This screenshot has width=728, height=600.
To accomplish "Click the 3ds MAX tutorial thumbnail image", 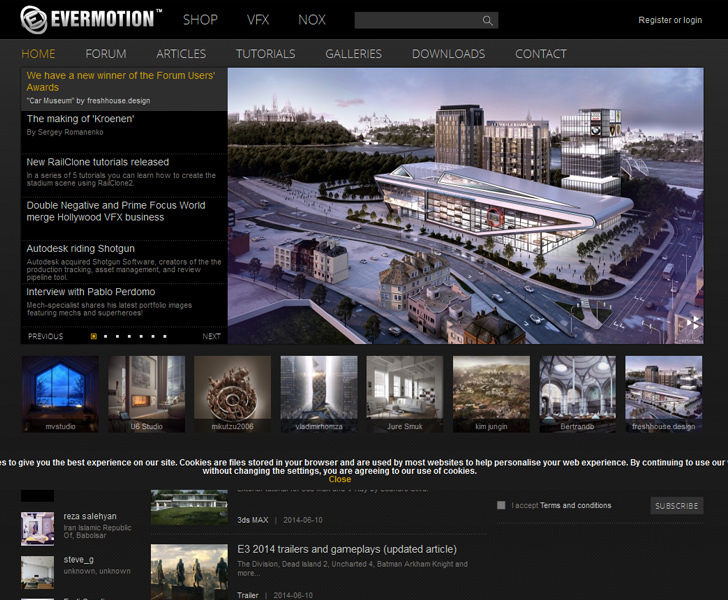I will [x=189, y=507].
